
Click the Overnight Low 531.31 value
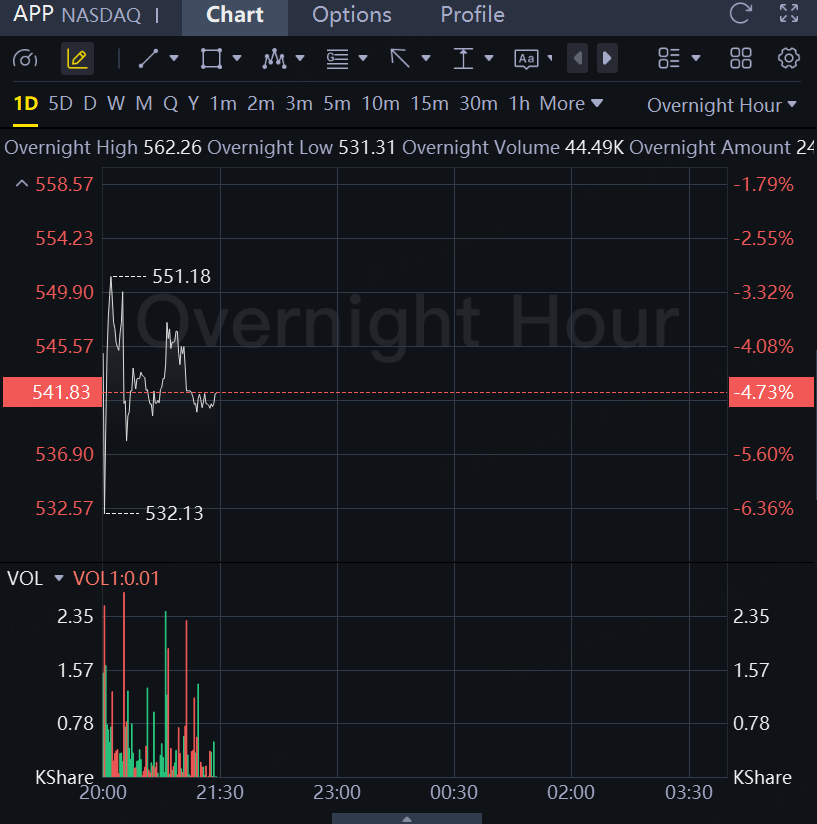pyautogui.click(x=367, y=148)
